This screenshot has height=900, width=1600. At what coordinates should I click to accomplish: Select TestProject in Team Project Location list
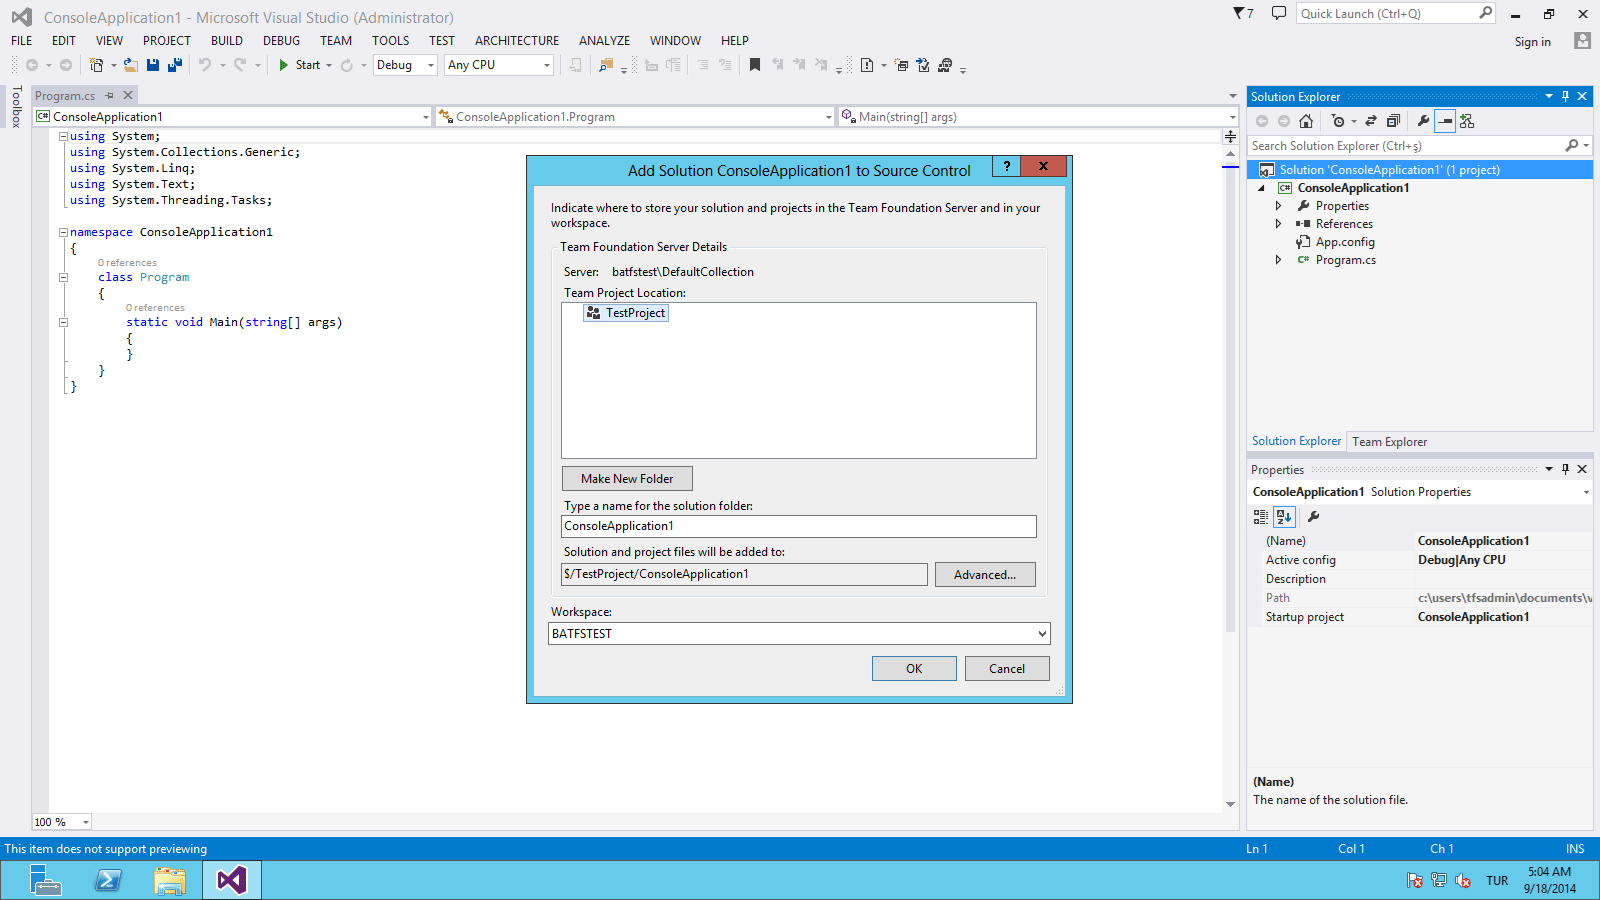(634, 313)
